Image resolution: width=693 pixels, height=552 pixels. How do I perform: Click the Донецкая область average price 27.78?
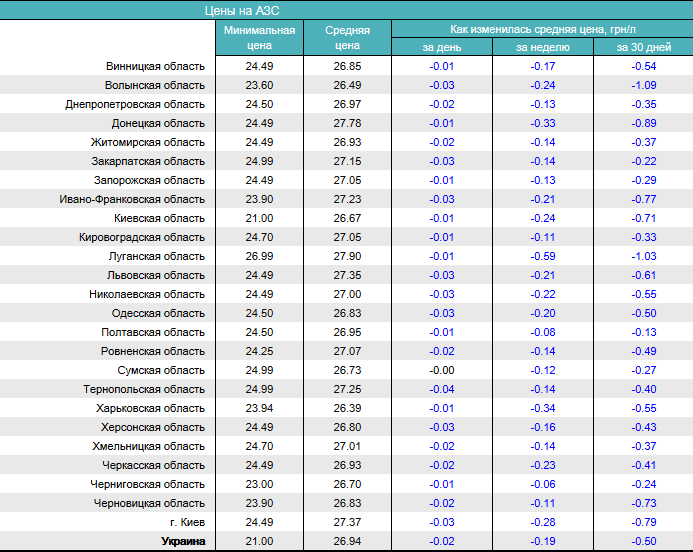pos(347,123)
